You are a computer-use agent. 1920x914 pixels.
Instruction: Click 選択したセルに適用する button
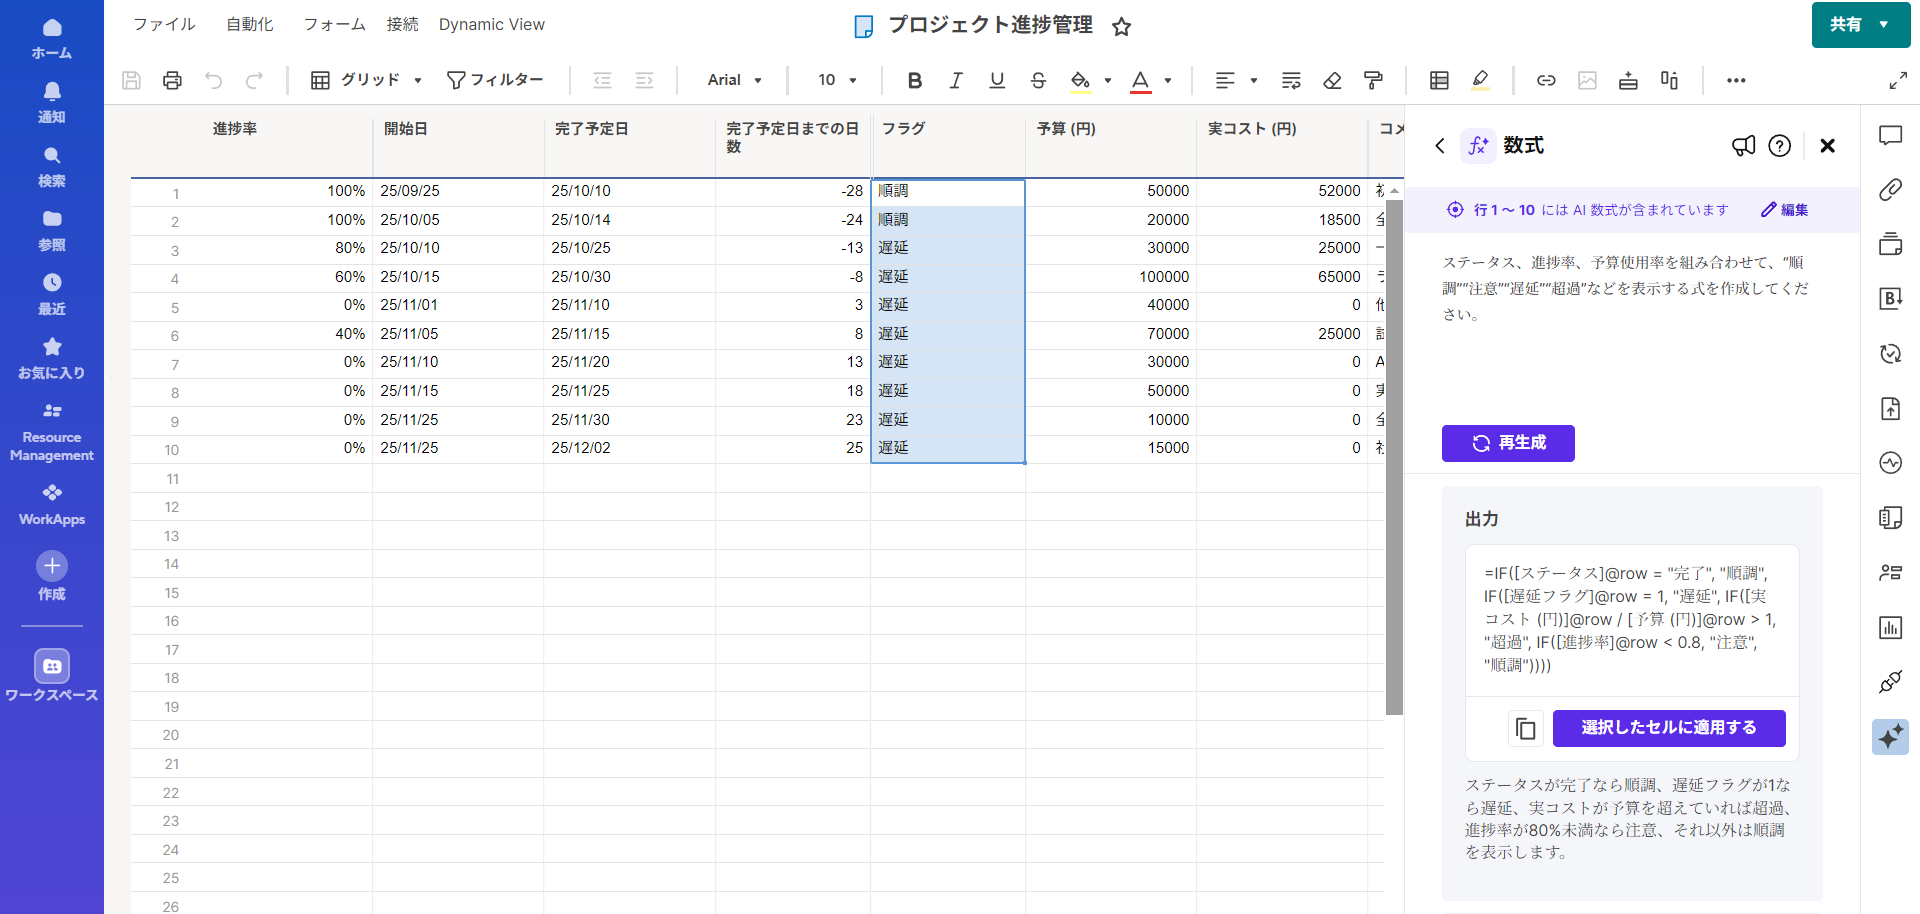1668,728
